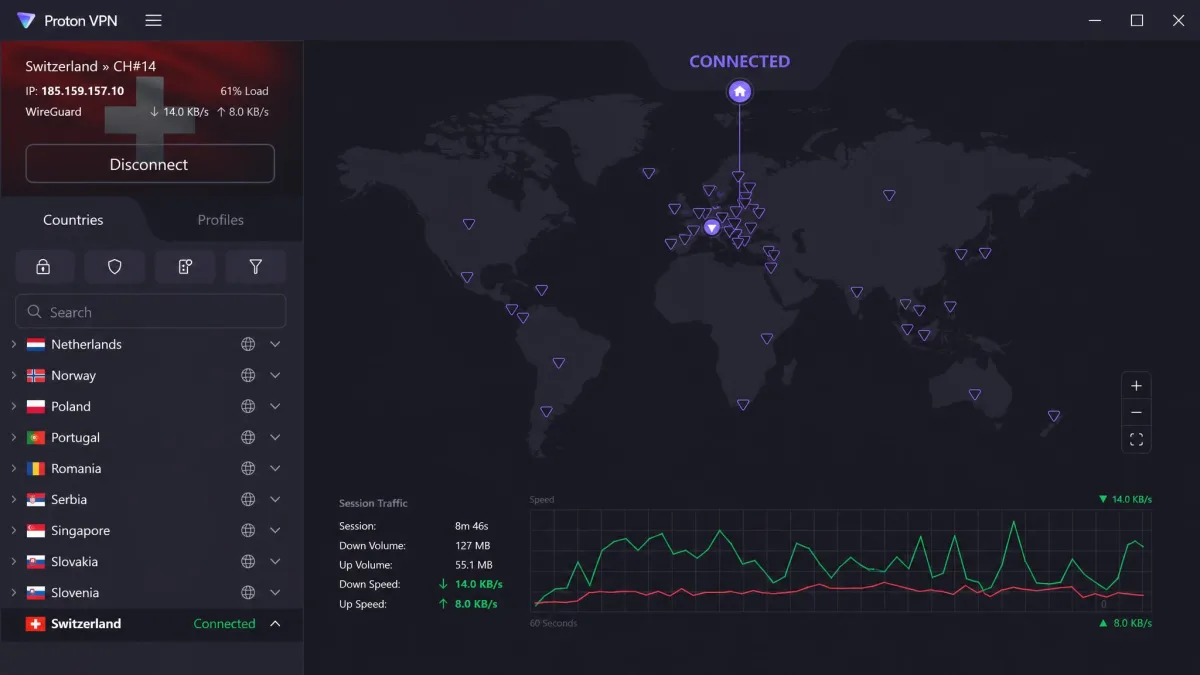Click the globe icon for Singapore
Image resolution: width=1200 pixels, height=675 pixels.
[248, 530]
